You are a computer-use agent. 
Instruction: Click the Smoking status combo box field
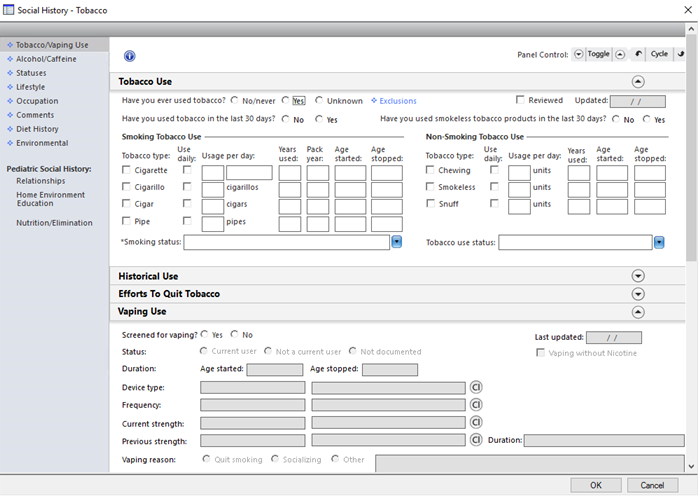click(287, 242)
